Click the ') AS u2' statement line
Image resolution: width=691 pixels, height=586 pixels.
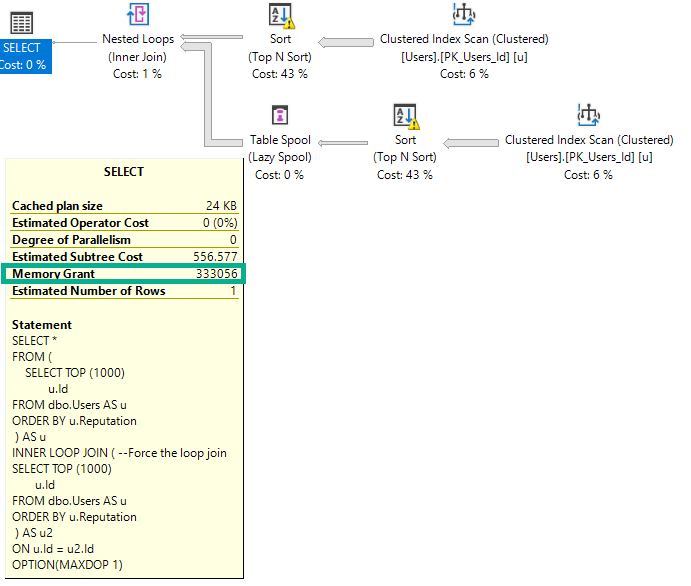coord(33,533)
